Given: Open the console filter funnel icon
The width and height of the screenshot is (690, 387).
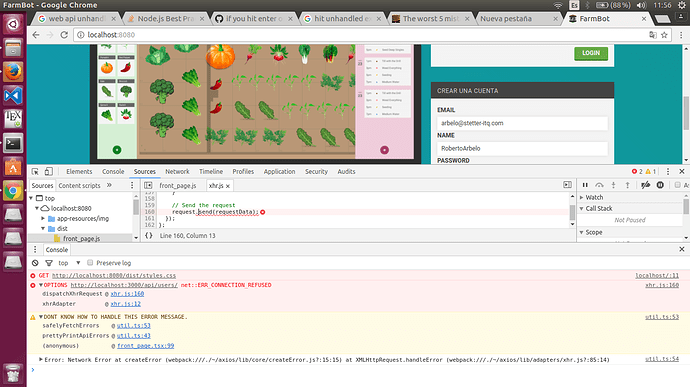Looking at the screenshot, I should (49, 263).
